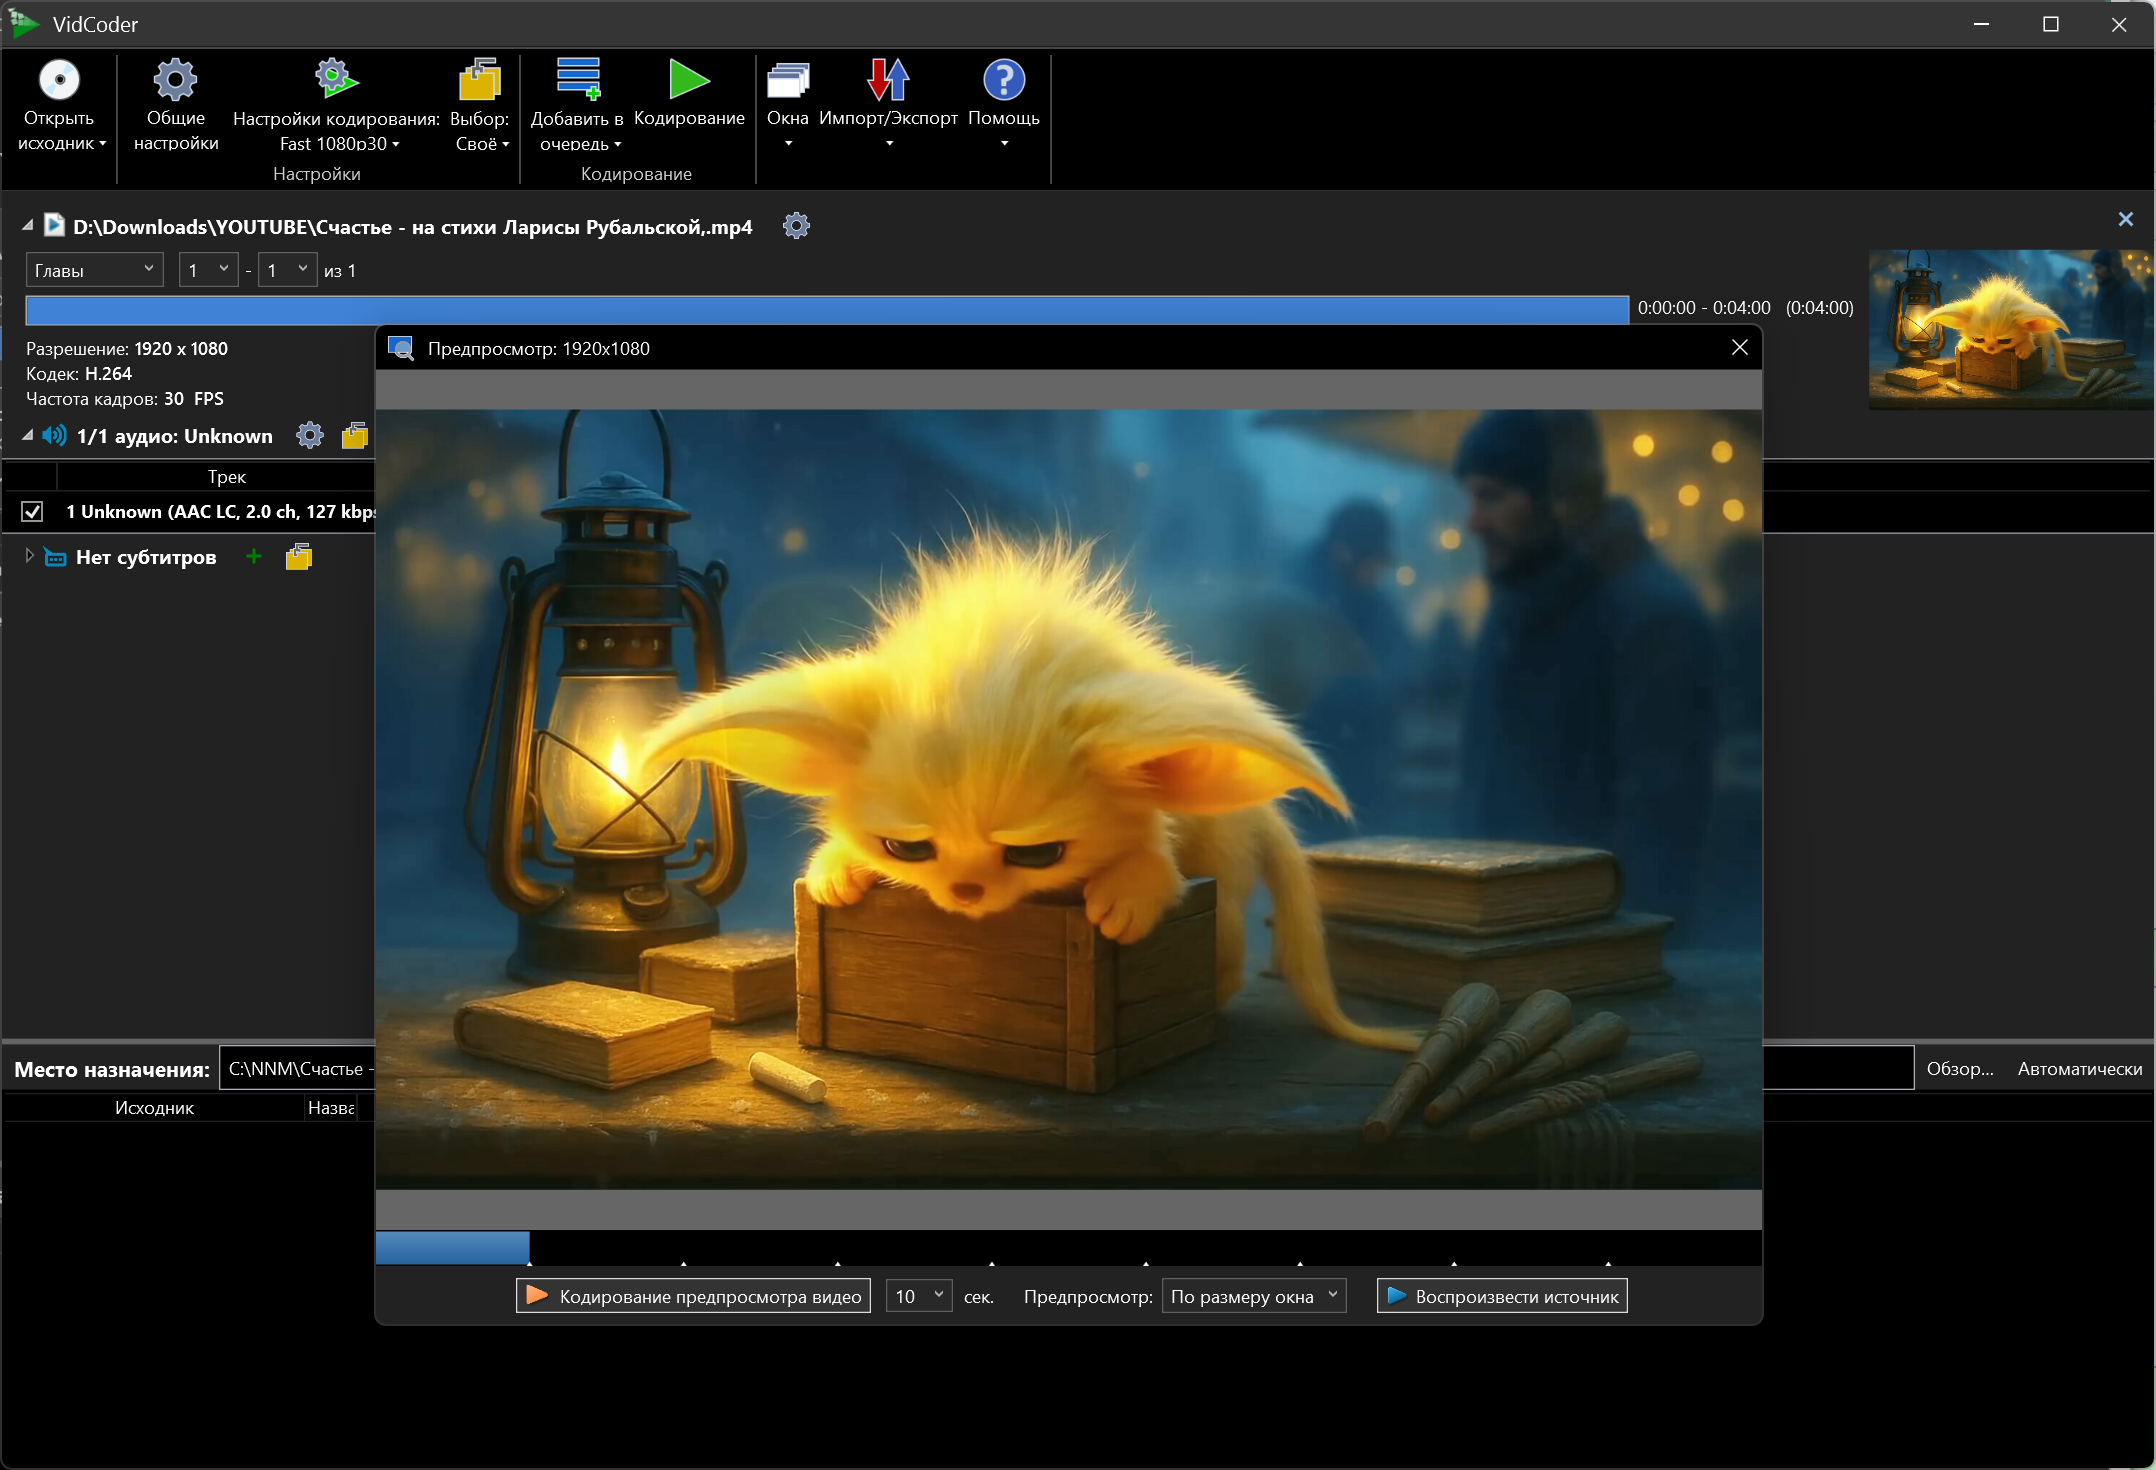
Task: Open Import/Export arrows menu
Action: [888, 81]
